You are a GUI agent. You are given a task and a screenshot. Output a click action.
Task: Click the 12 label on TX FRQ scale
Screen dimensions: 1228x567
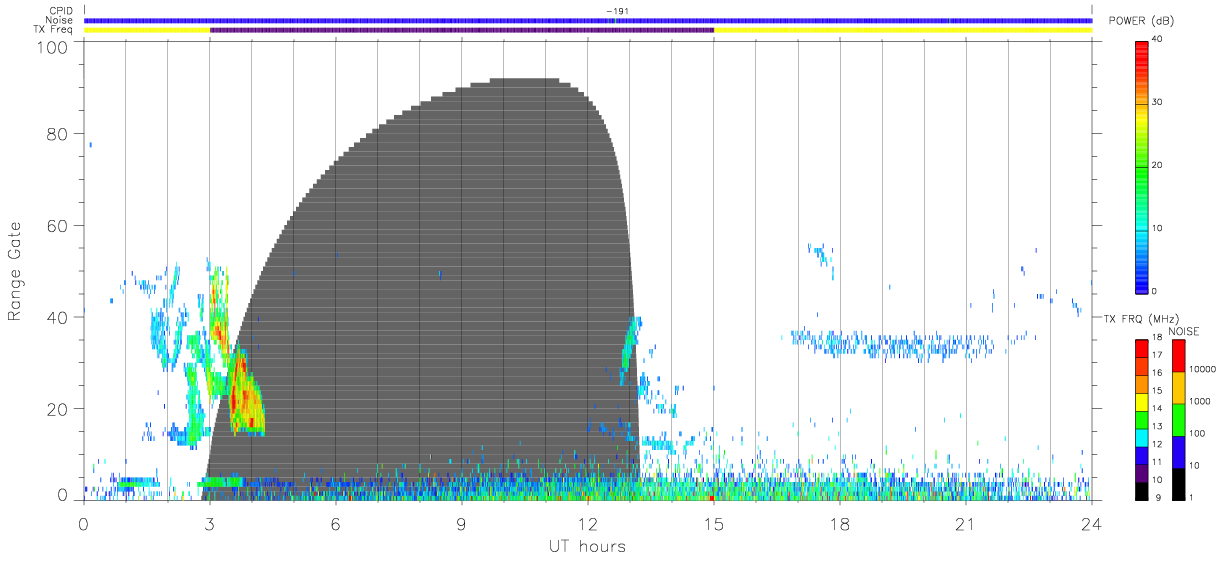coord(1155,444)
